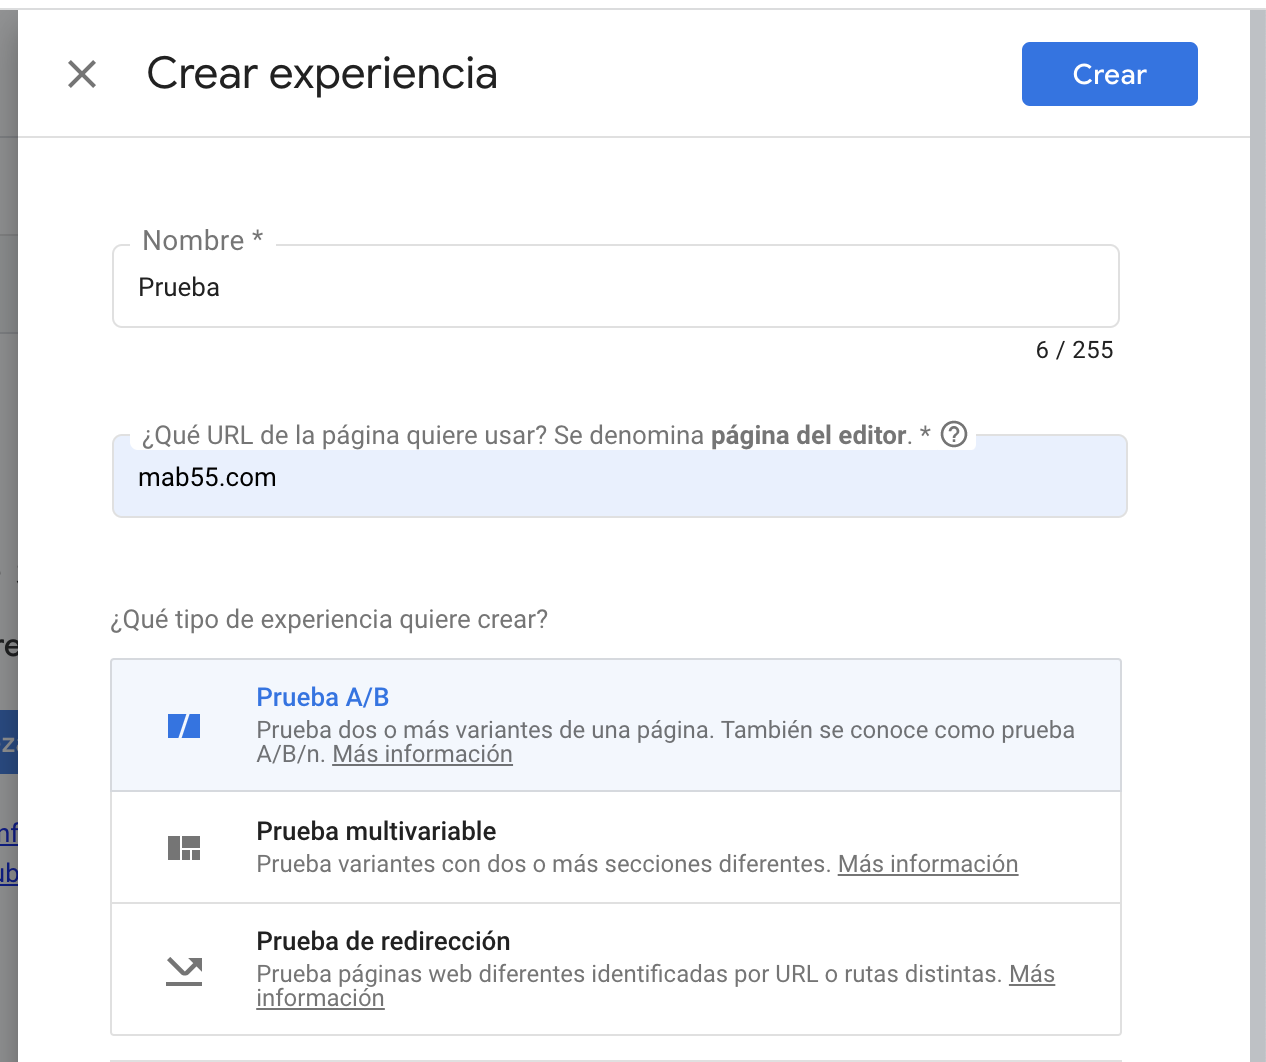Viewport: 1266px width, 1062px height.
Task: Open Más información link for multivariable test
Action: (927, 864)
